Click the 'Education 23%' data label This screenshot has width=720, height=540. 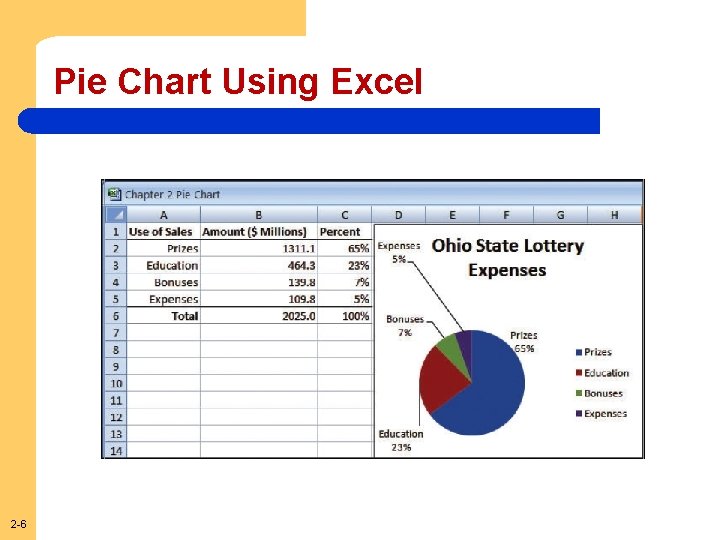[401, 440]
